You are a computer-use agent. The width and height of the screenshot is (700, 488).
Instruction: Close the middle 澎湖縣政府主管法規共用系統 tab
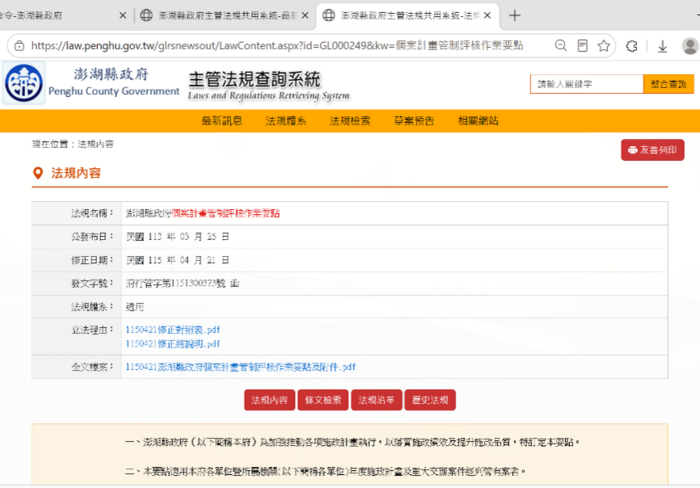coord(305,16)
